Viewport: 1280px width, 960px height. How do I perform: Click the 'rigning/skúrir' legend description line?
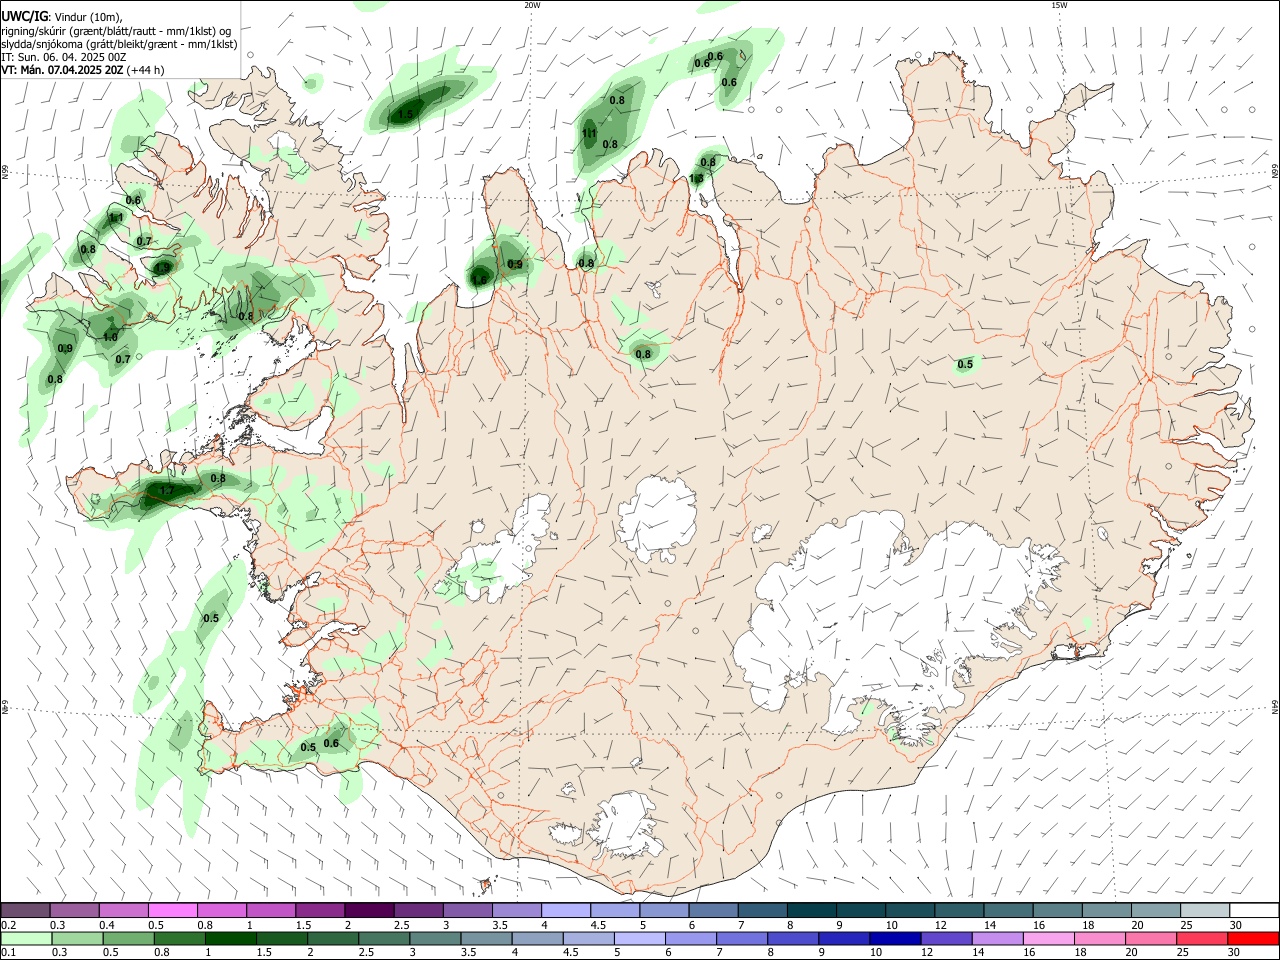coord(118,31)
